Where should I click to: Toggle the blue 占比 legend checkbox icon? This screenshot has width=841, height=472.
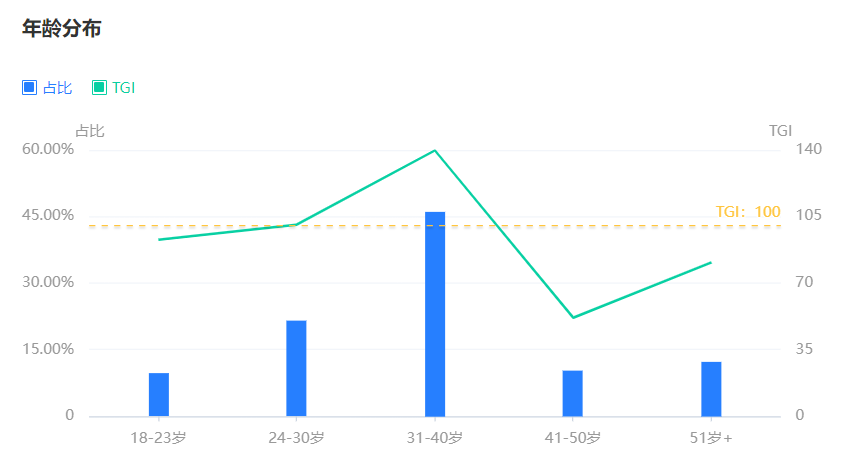coord(29,88)
